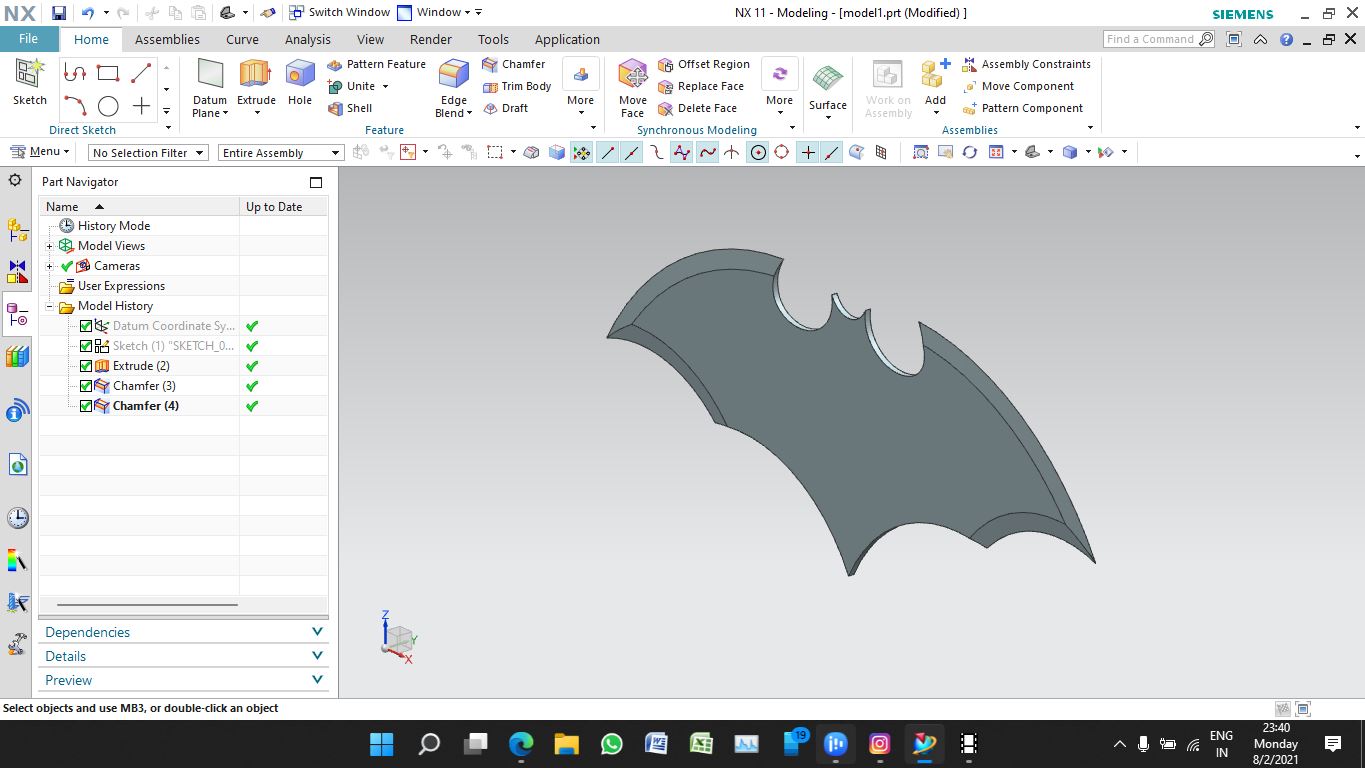Open the File tab

(28, 39)
